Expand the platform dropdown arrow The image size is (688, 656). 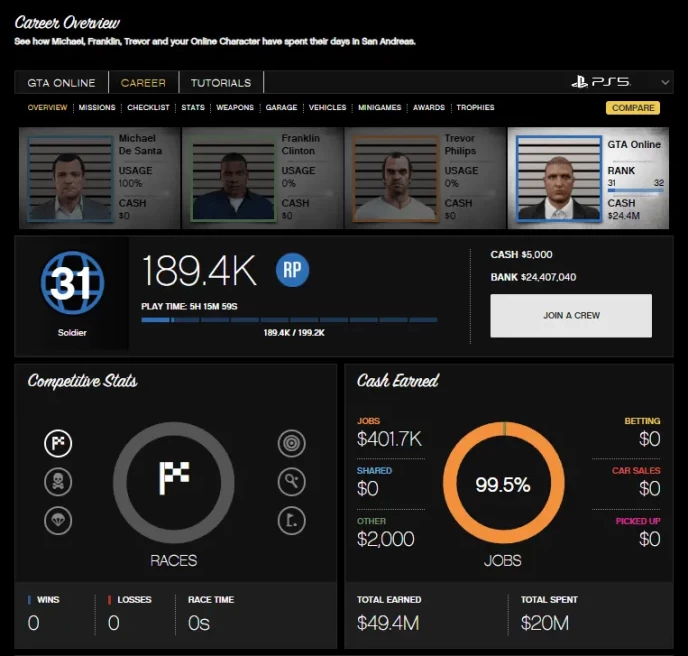[665, 82]
